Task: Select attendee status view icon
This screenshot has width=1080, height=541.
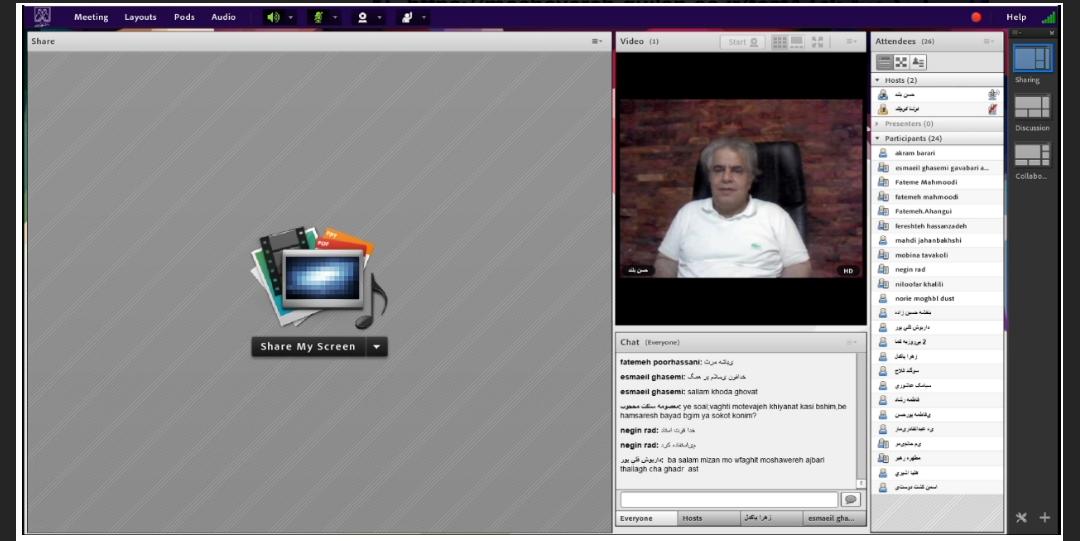Action: click(918, 62)
